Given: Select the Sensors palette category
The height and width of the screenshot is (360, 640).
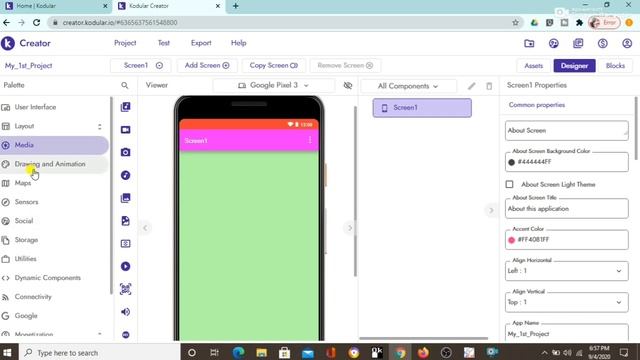Looking at the screenshot, I should click(54, 202).
